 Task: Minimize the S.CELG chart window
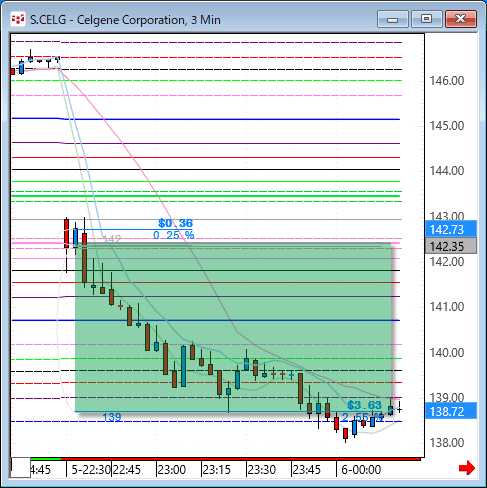point(393,19)
